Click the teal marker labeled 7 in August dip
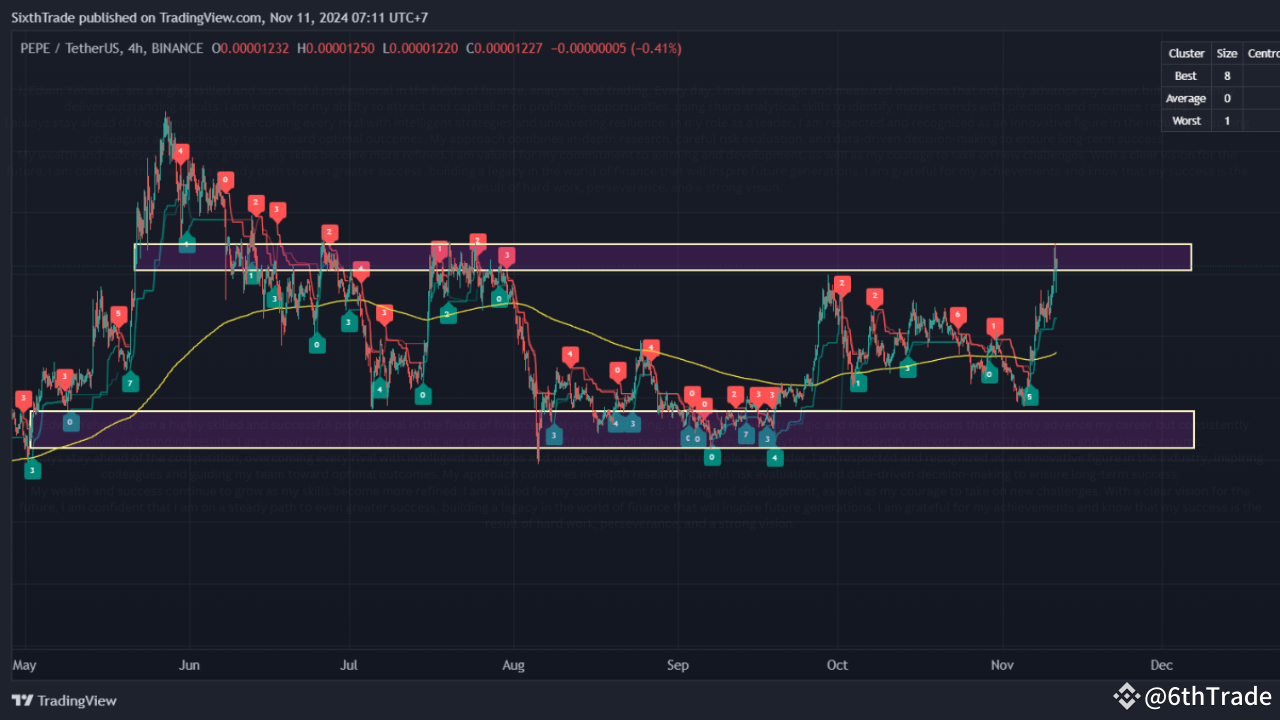The image size is (1280, 720). [x=745, y=433]
